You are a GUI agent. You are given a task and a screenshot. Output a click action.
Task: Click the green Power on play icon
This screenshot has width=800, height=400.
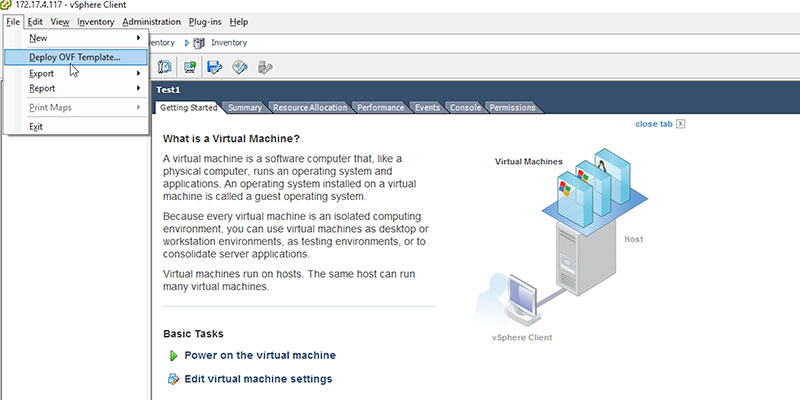pyautogui.click(x=173, y=356)
